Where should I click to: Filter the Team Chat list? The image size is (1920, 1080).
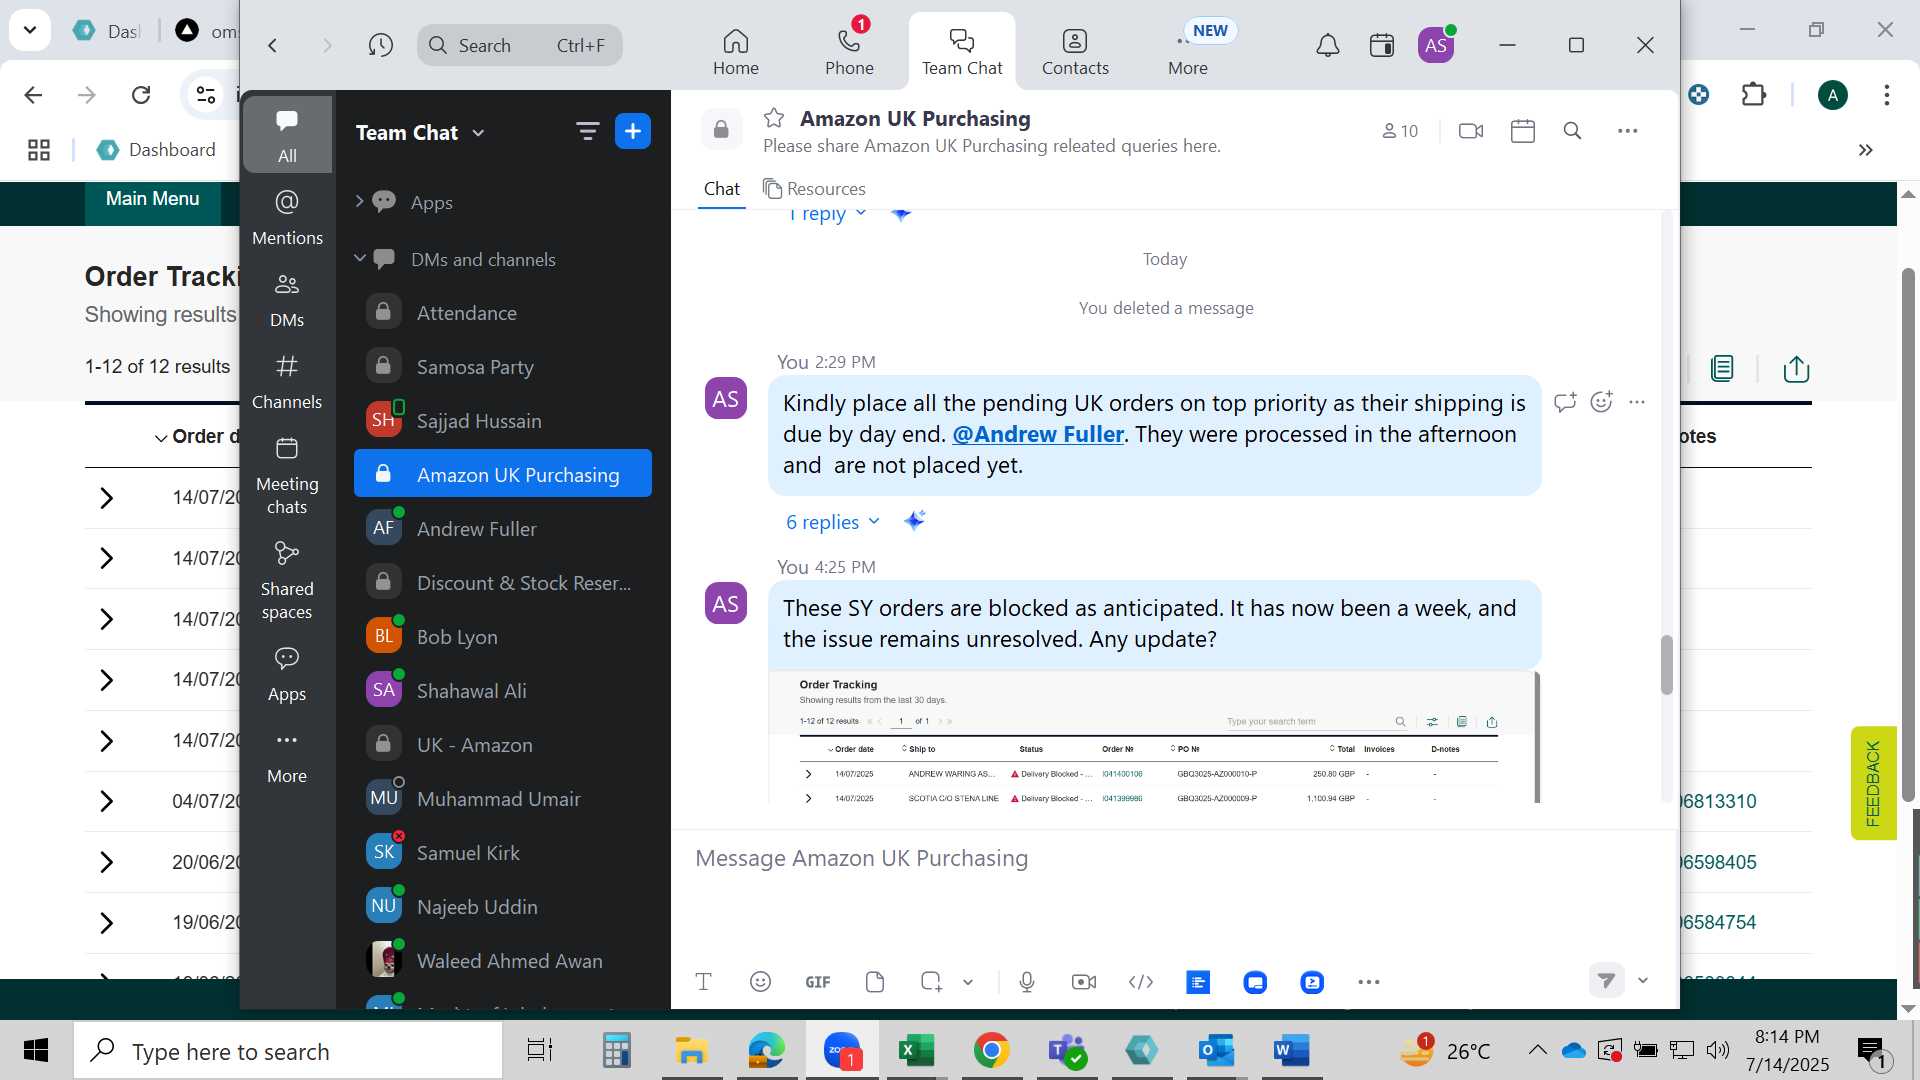[587, 131]
